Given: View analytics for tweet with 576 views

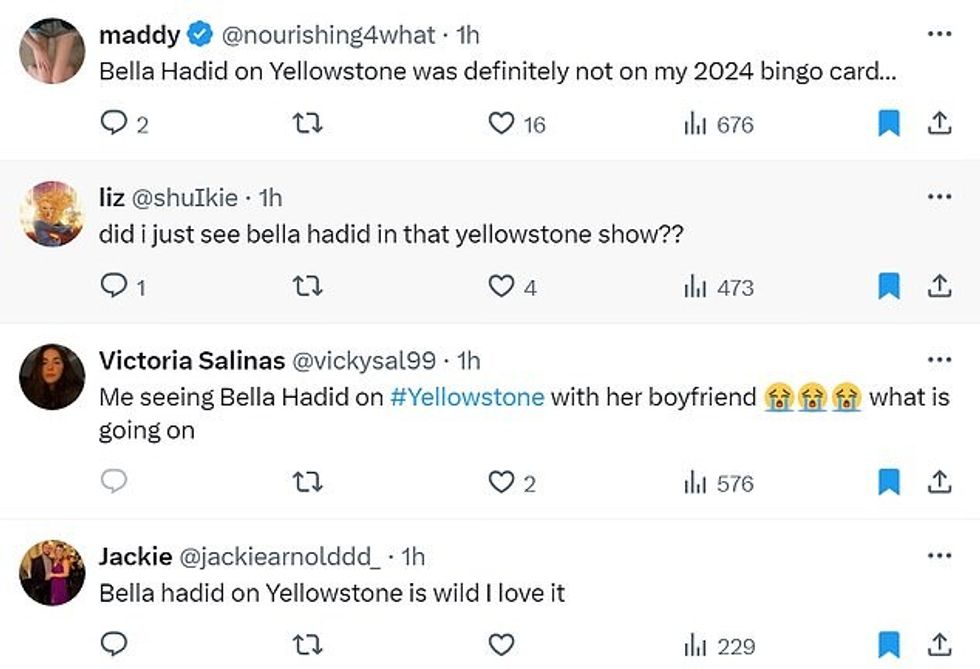Looking at the screenshot, I should [717, 483].
